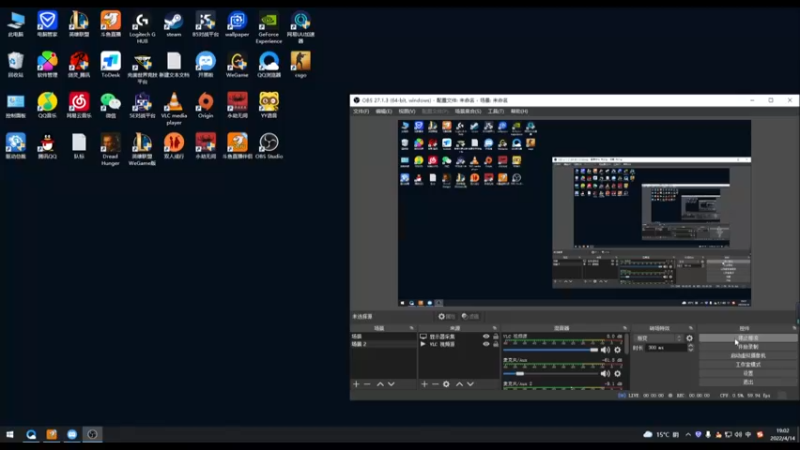
Task: Click Start Virtual Camera button
Action: (748, 356)
